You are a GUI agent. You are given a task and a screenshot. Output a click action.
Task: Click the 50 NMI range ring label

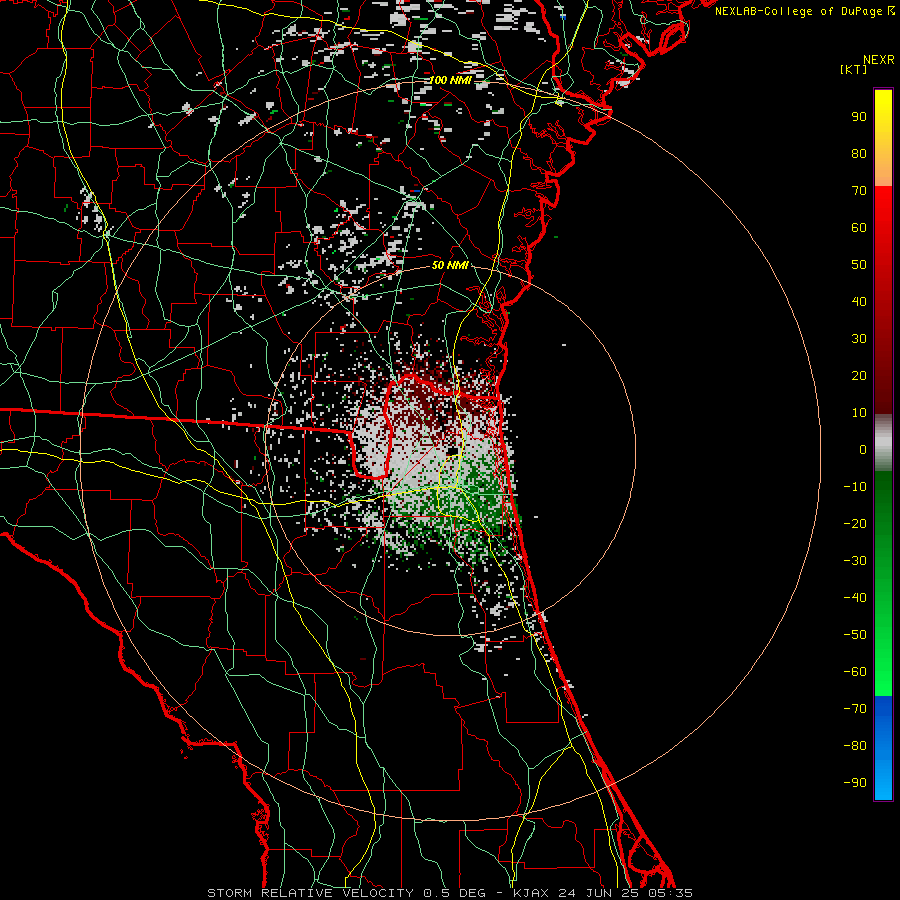(451, 265)
